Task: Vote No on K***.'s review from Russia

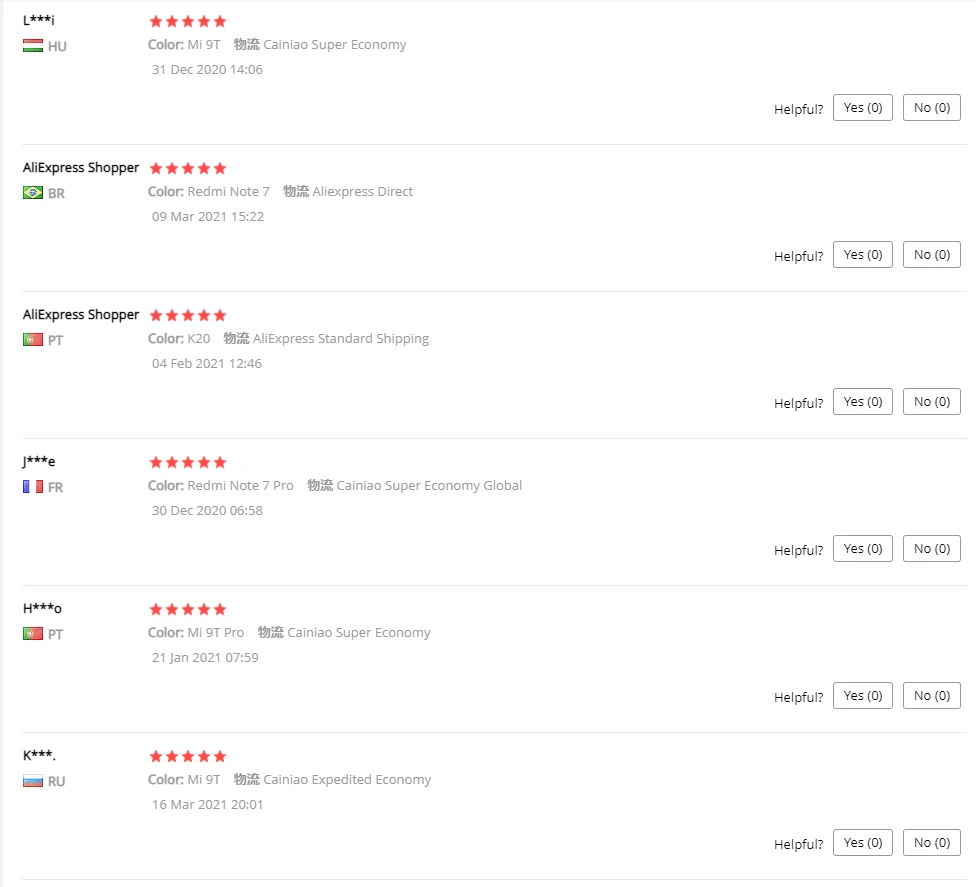Action: [x=932, y=842]
